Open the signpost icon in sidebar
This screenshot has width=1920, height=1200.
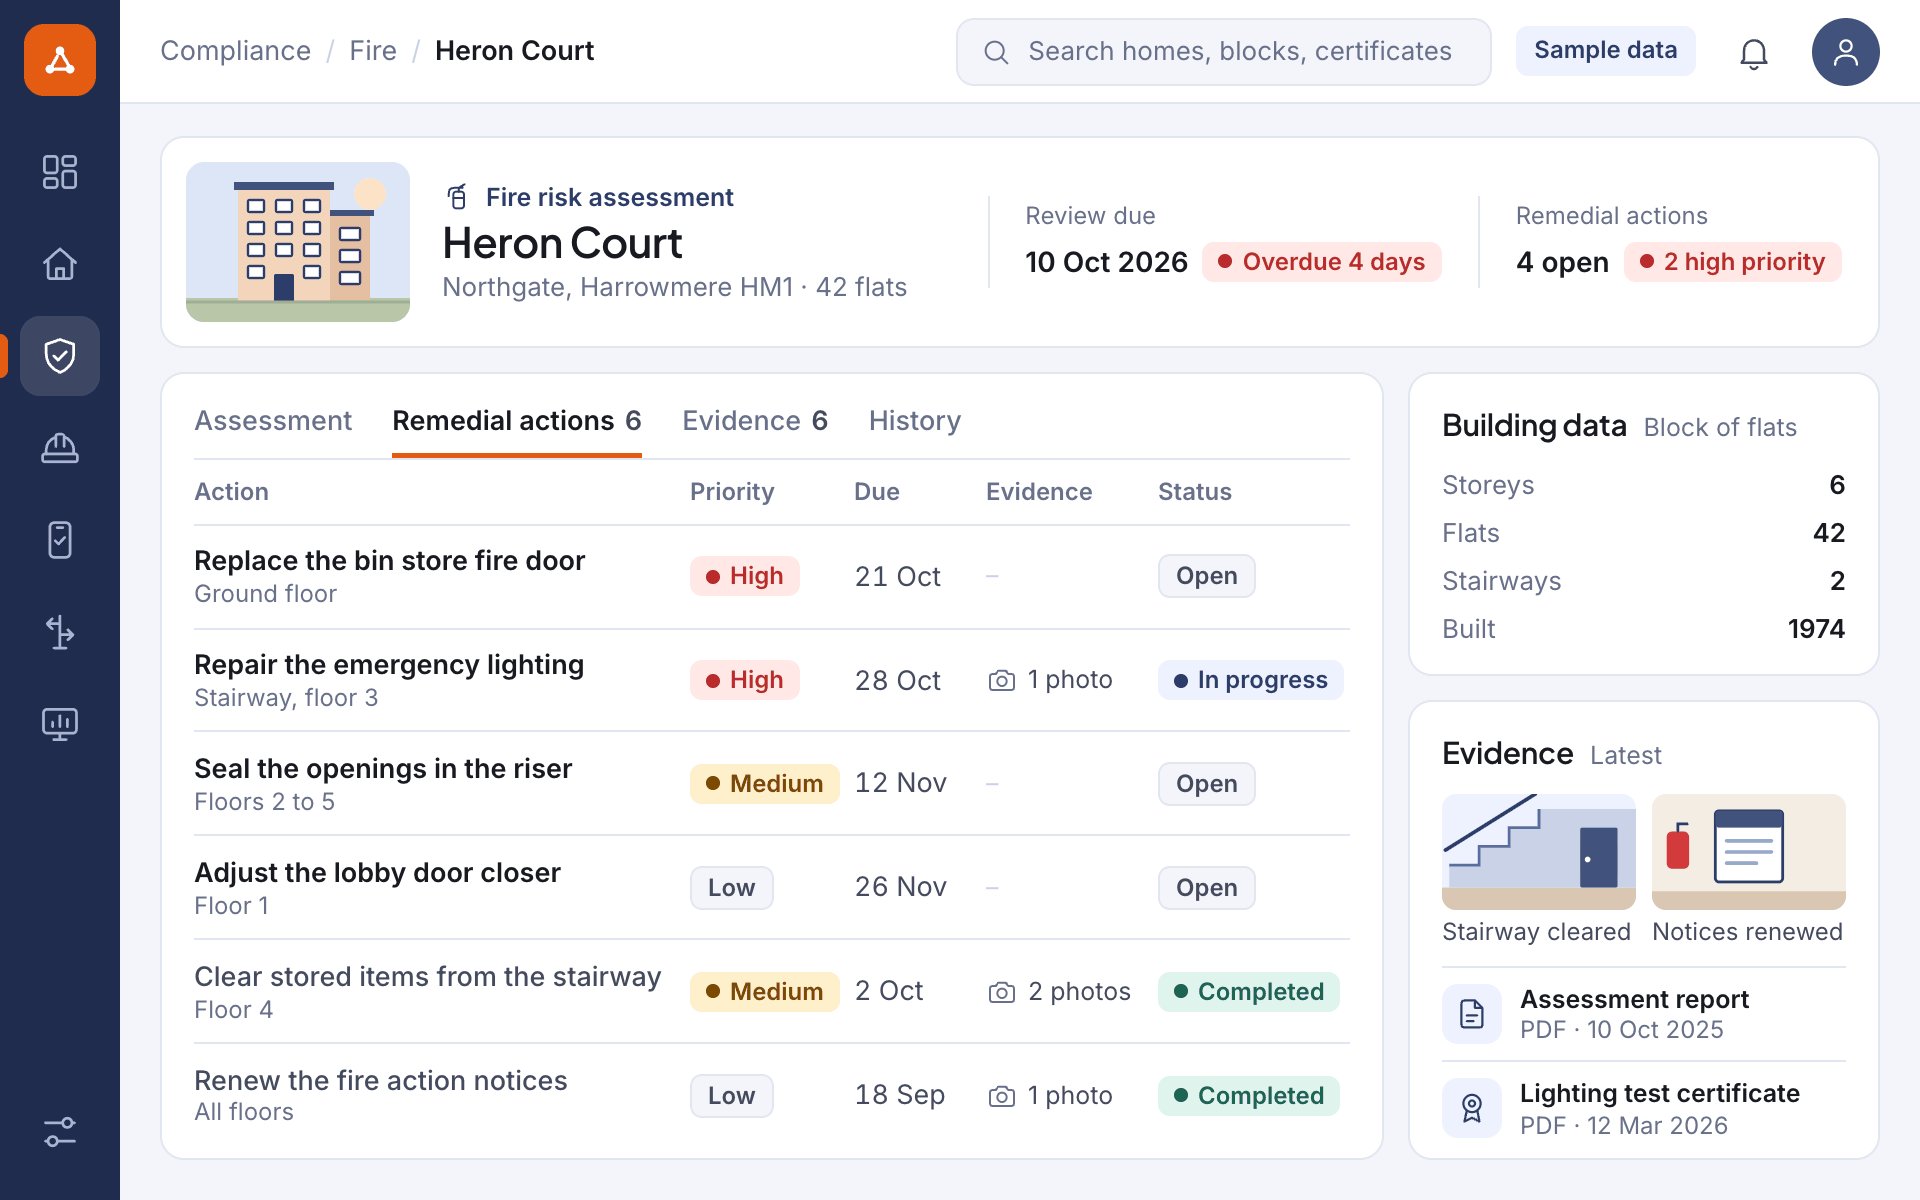click(60, 632)
